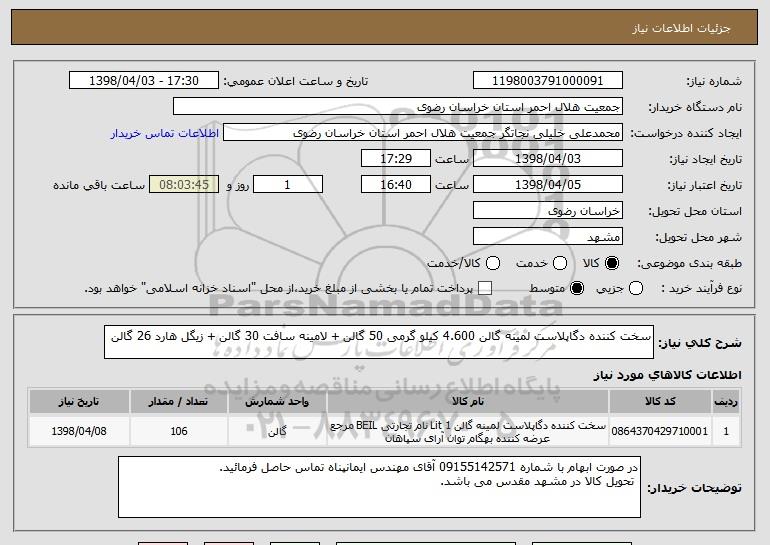770x545 pixels.
Task: Select the جزیی purchase type radio
Action: pos(635,288)
